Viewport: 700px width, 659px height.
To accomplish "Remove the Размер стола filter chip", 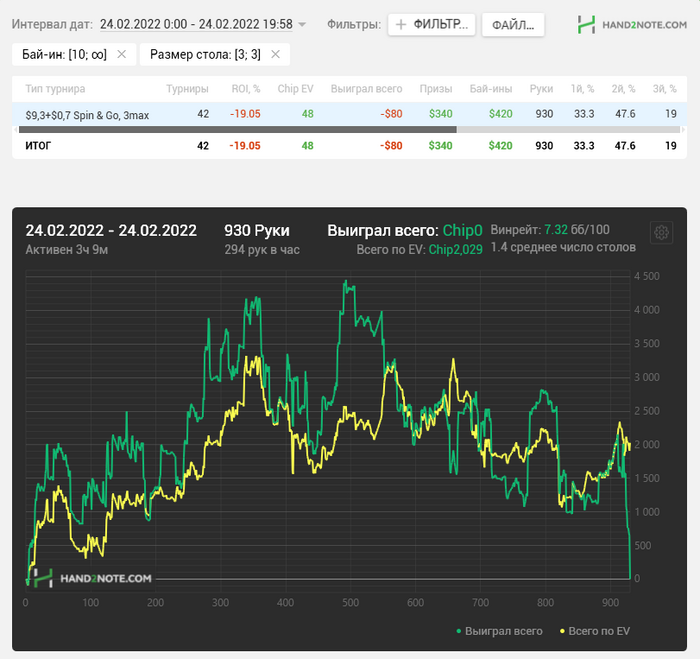I will 275,54.
